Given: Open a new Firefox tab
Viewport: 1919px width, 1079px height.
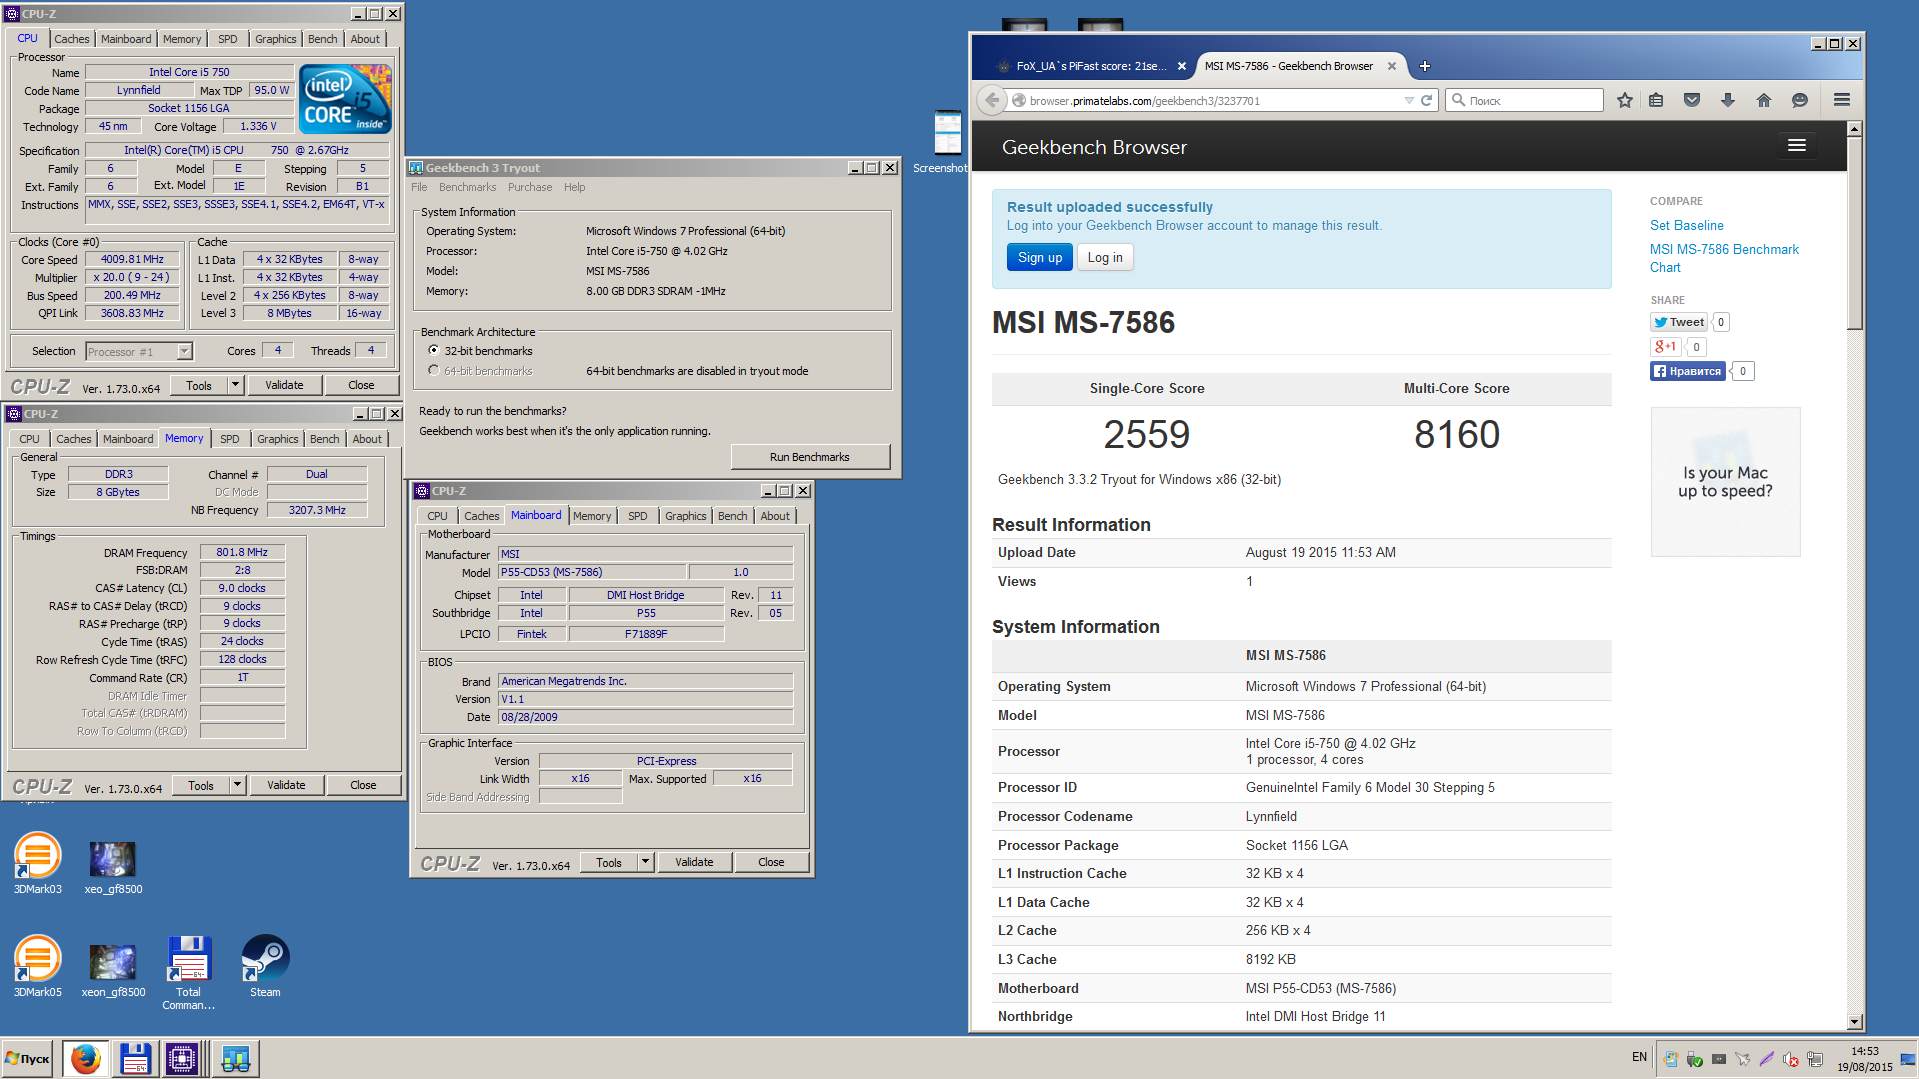Looking at the screenshot, I should [x=1425, y=66].
